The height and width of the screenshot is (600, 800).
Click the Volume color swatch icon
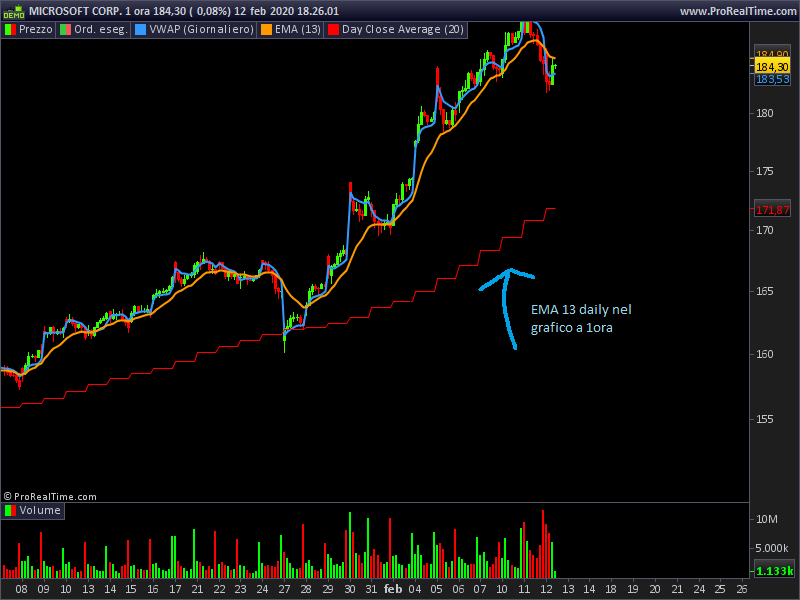pyautogui.click(x=10, y=510)
